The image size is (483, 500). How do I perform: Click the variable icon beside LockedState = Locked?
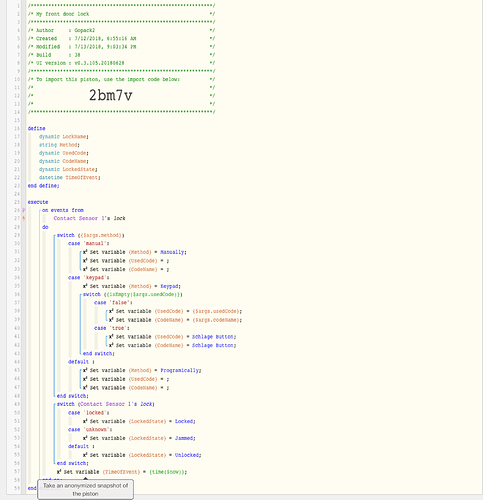[85, 421]
